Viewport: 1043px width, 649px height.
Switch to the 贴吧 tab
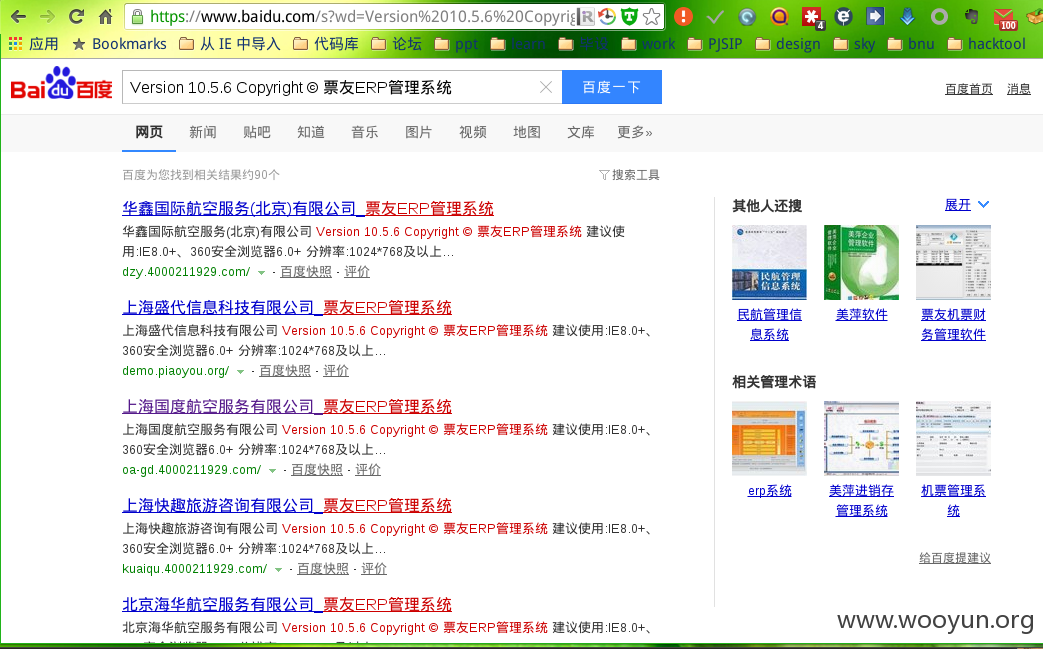[257, 132]
